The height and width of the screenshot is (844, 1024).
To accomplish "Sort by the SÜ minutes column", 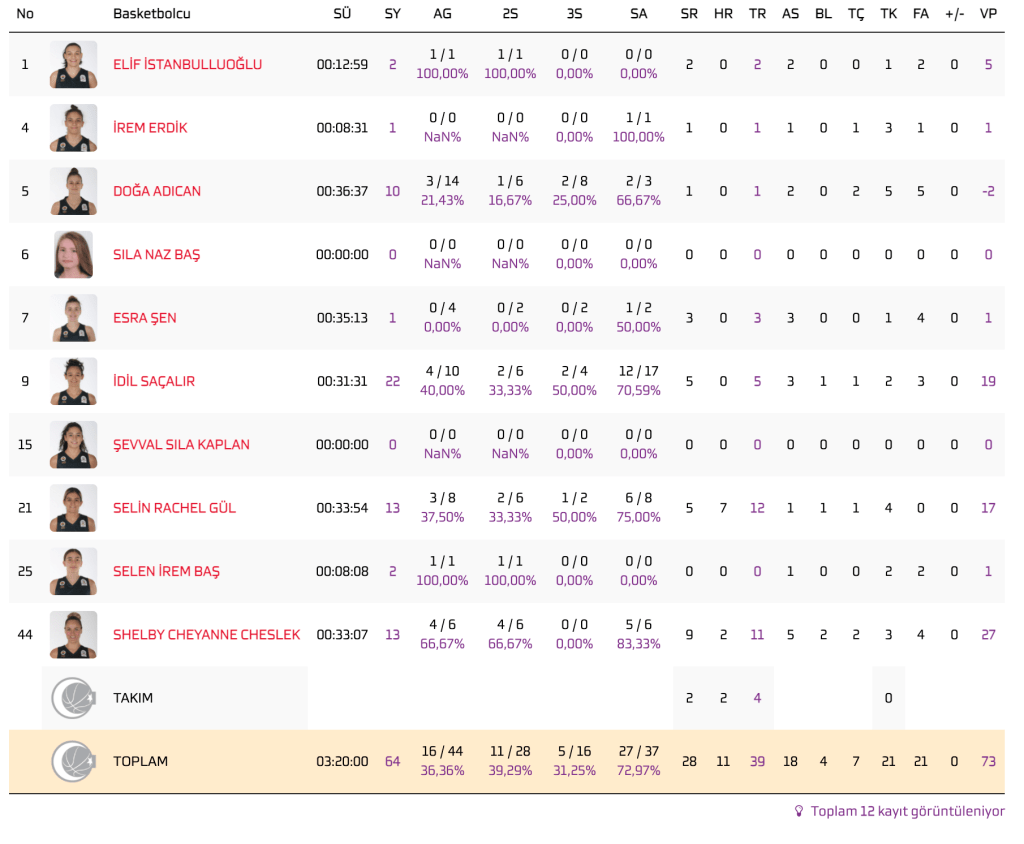I will (342, 14).
